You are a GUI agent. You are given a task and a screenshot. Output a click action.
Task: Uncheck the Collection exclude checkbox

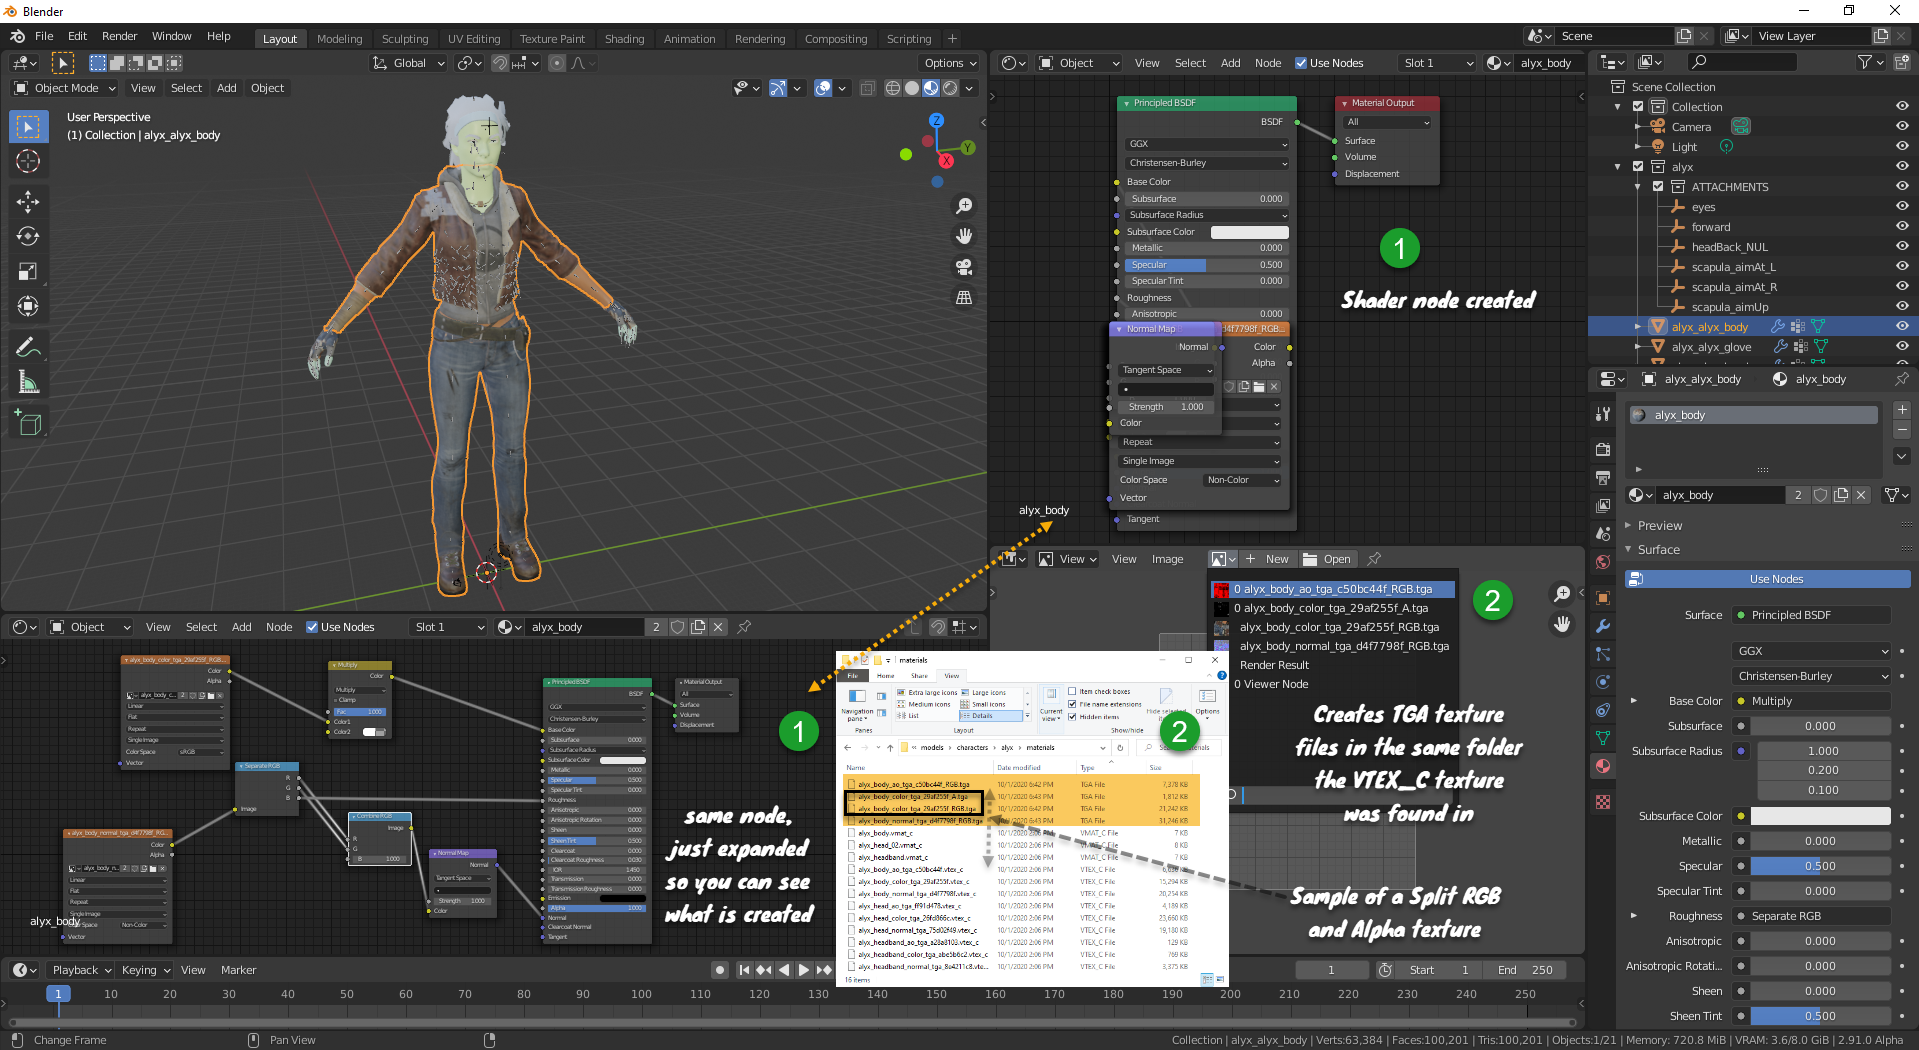(1638, 107)
